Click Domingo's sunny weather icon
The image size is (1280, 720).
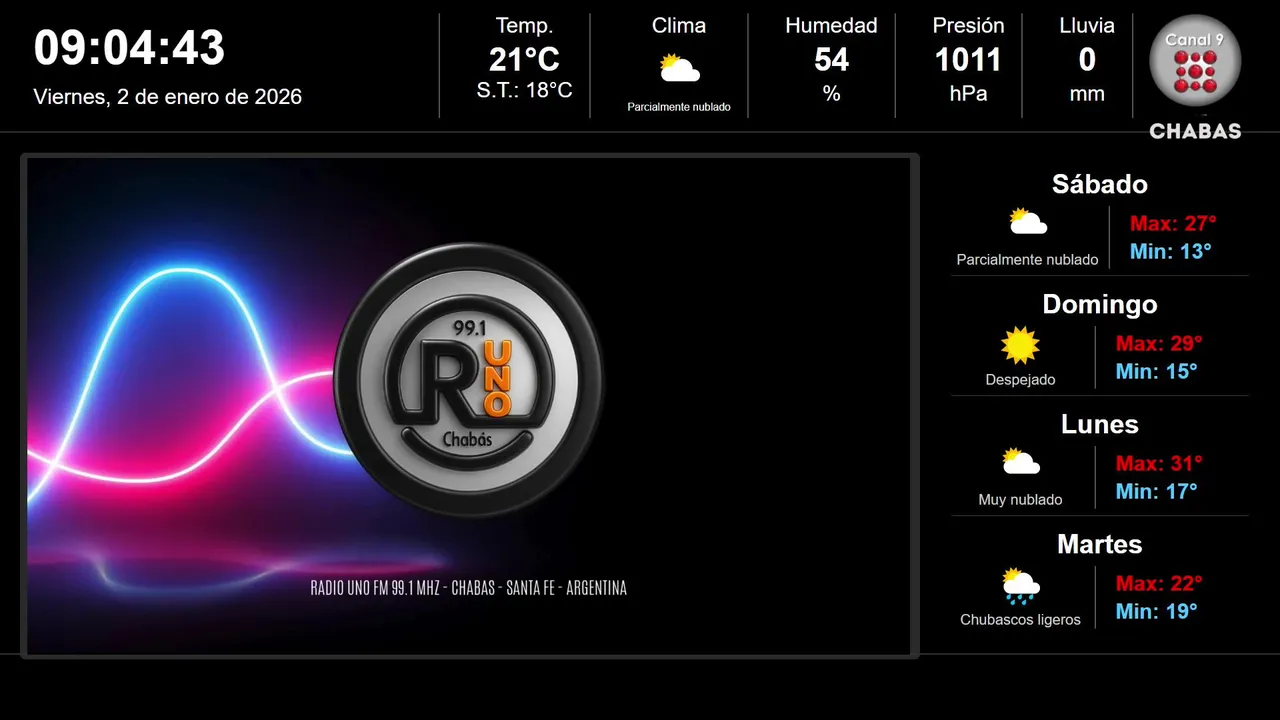pos(1020,345)
